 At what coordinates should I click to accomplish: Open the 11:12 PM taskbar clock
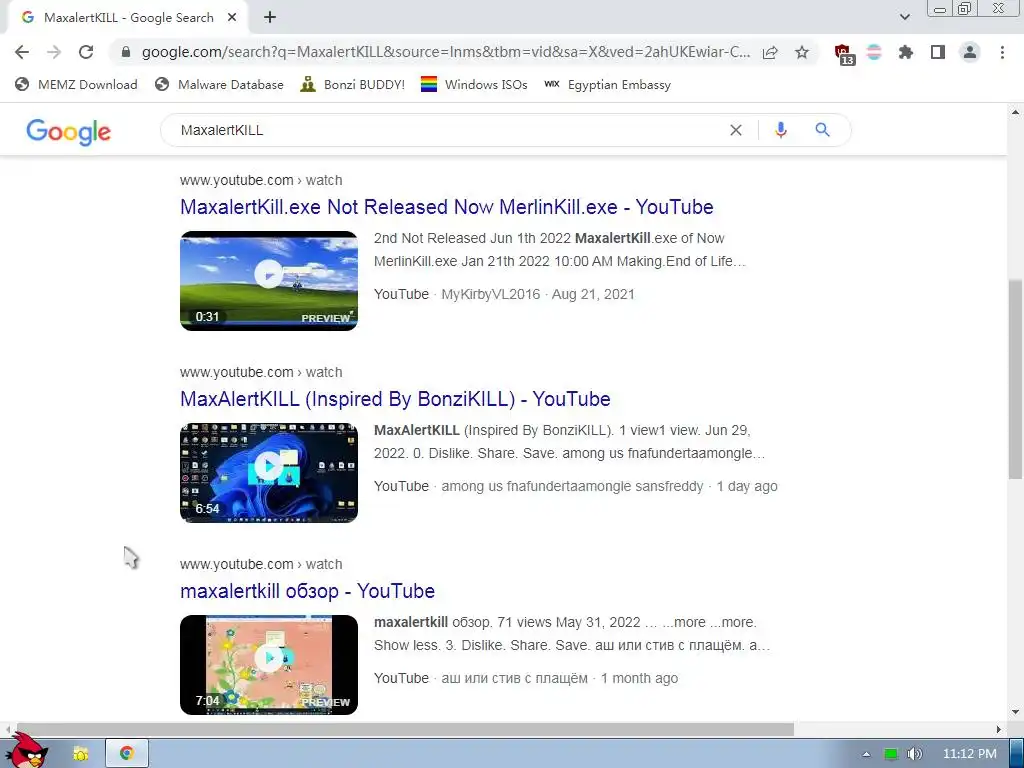(970, 754)
